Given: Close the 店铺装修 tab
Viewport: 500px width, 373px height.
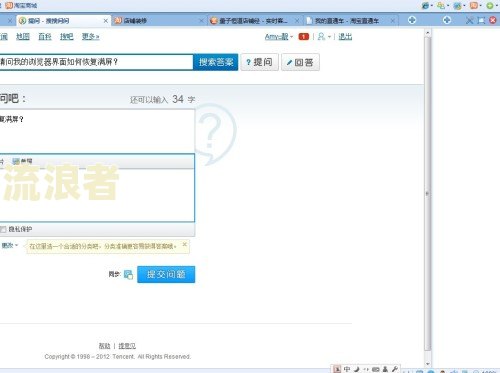Looking at the screenshot, I should pyautogui.click(x=201, y=21).
